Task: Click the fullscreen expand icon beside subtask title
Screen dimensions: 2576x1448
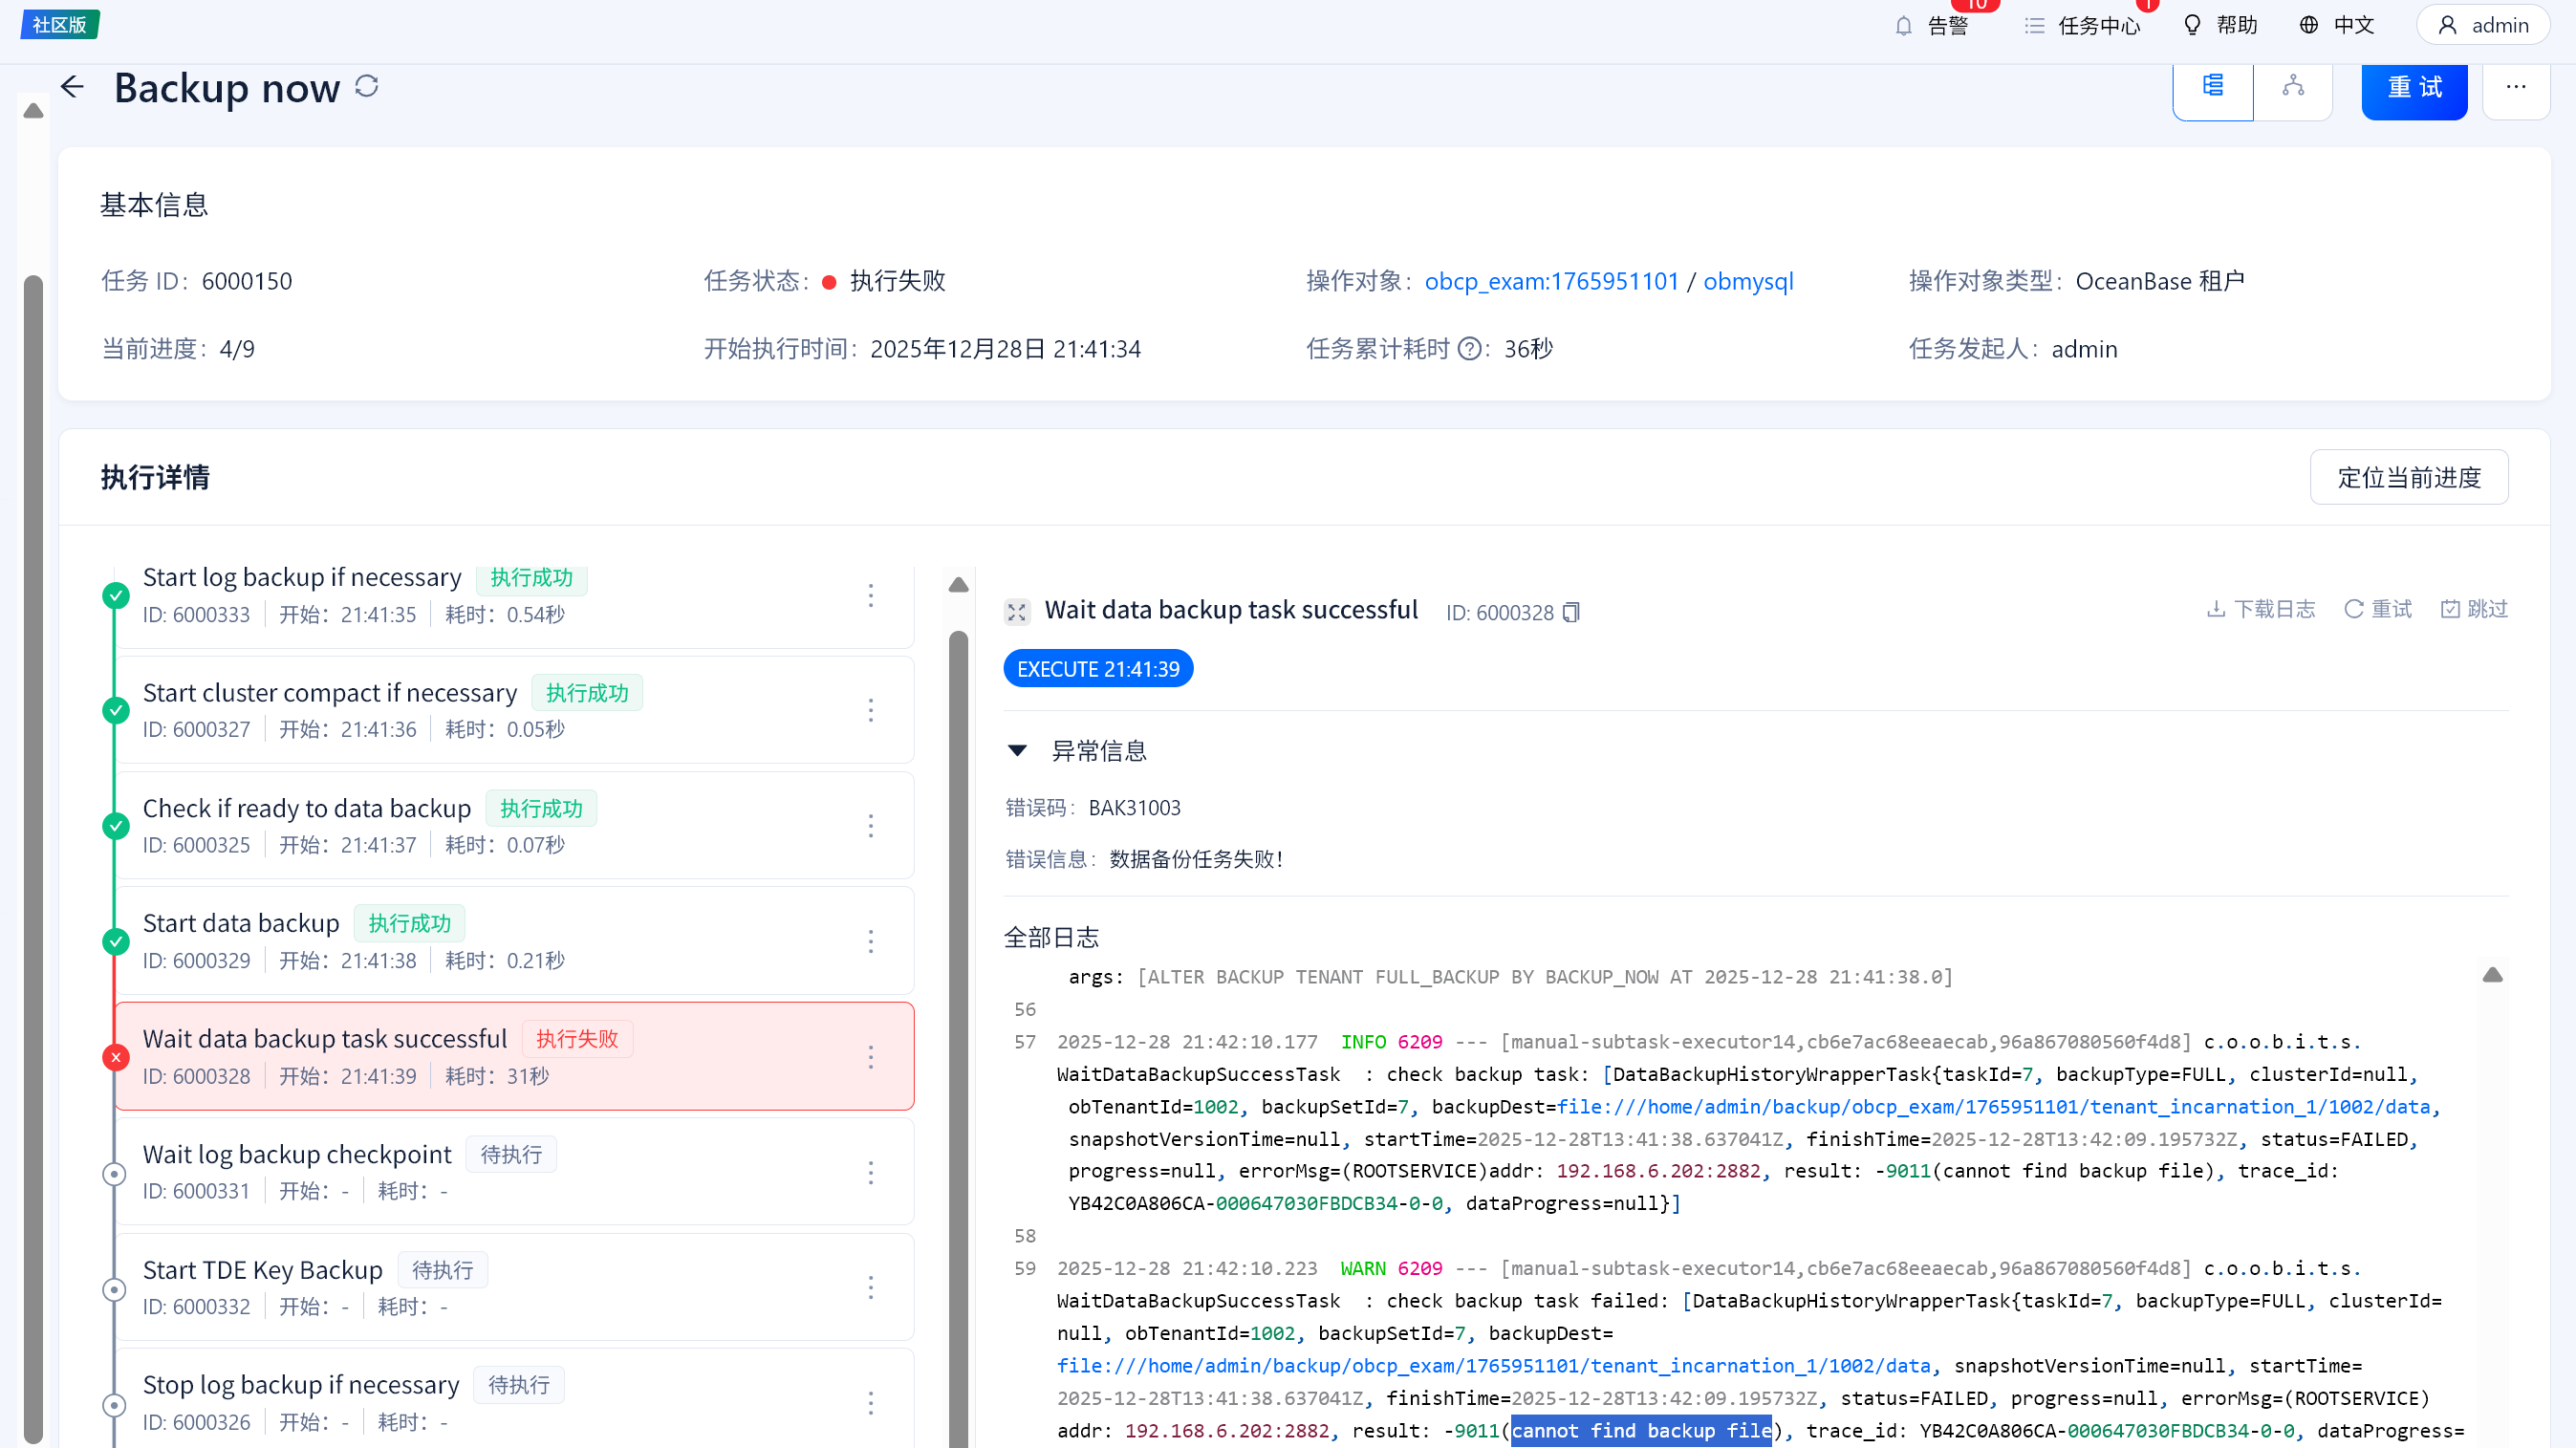Action: tap(1017, 612)
